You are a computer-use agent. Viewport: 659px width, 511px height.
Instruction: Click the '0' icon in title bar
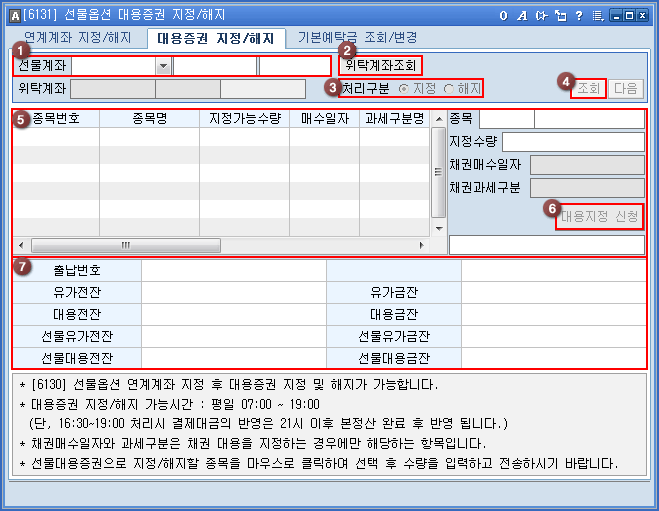click(x=504, y=16)
